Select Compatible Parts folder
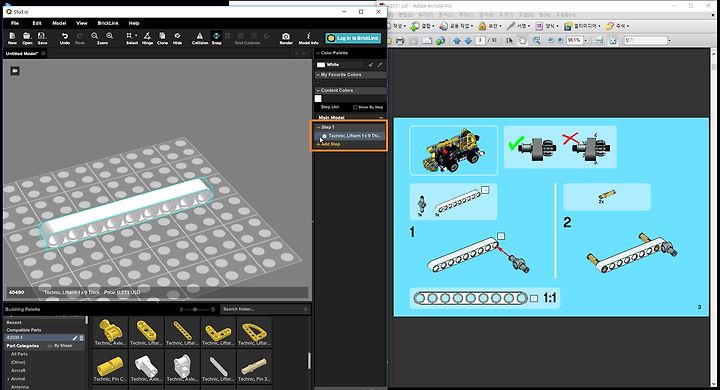 [x=23, y=330]
